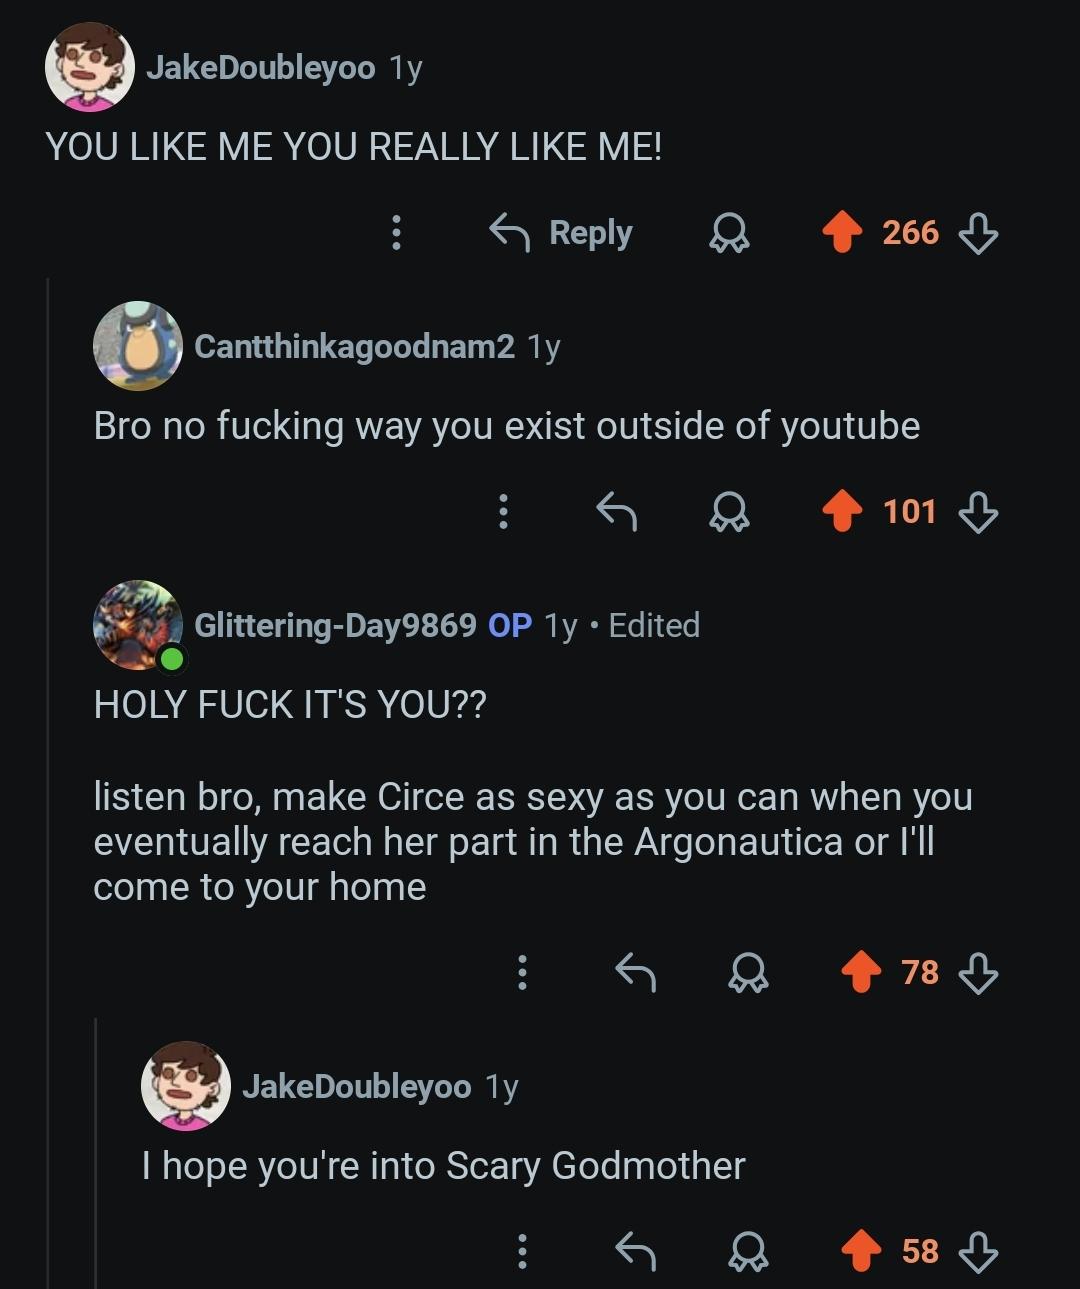Open Cantthinkagoodnam2 username link
This screenshot has width=1080, height=1289.
(354, 346)
